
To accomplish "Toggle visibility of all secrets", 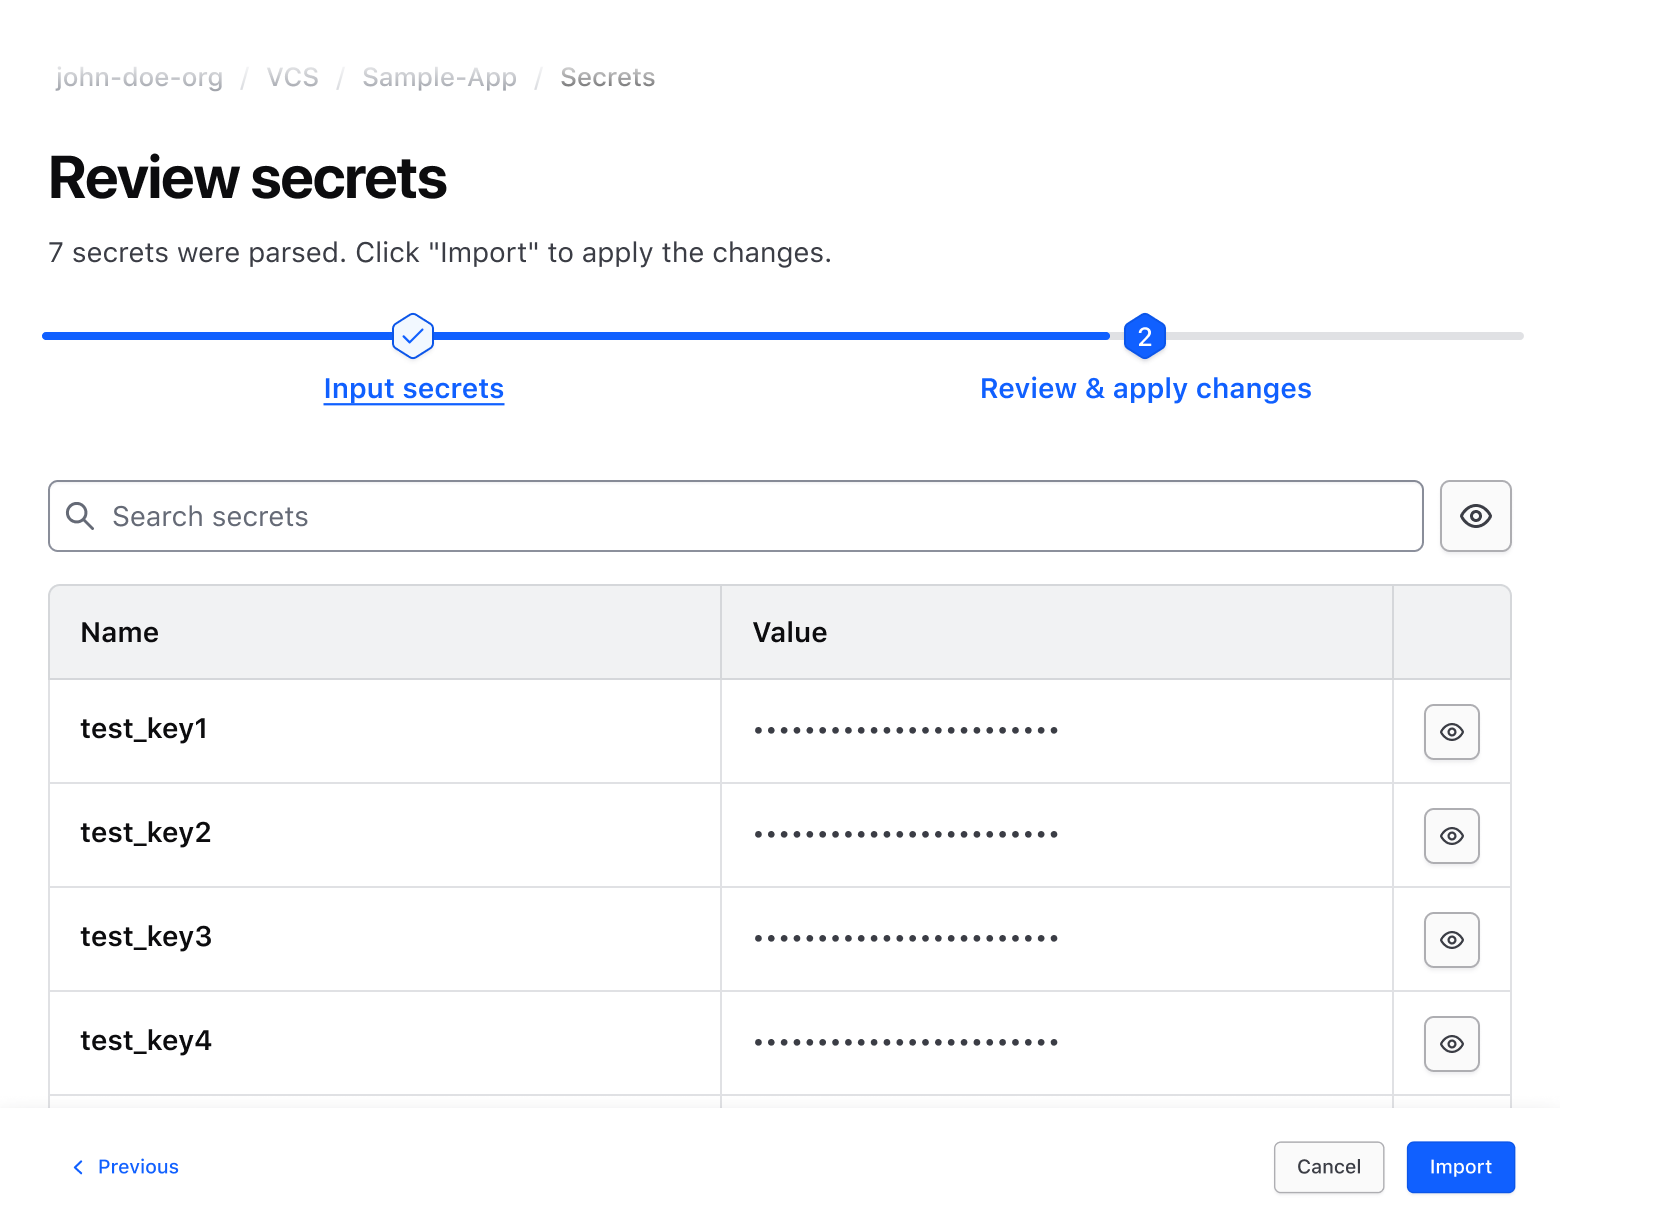I will click(x=1475, y=516).
